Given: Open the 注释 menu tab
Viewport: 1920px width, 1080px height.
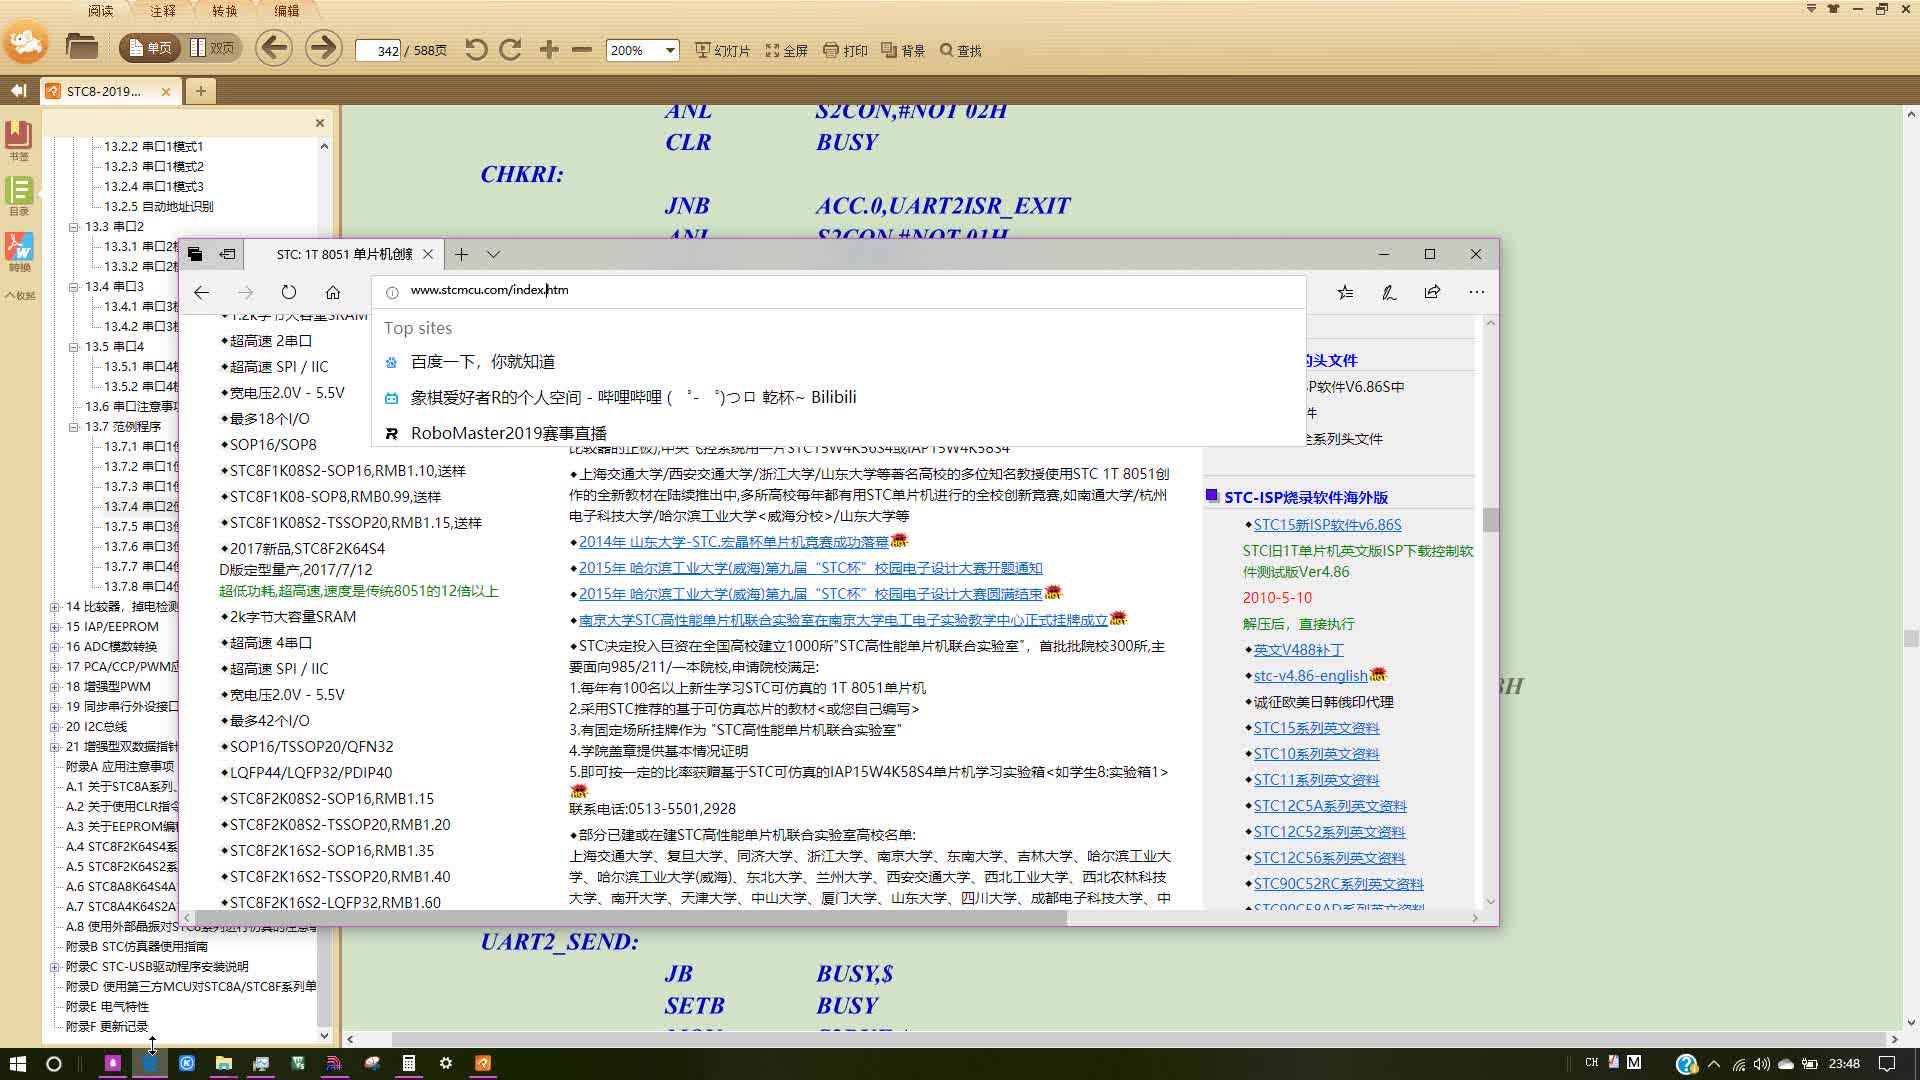Looking at the screenshot, I should point(163,11).
